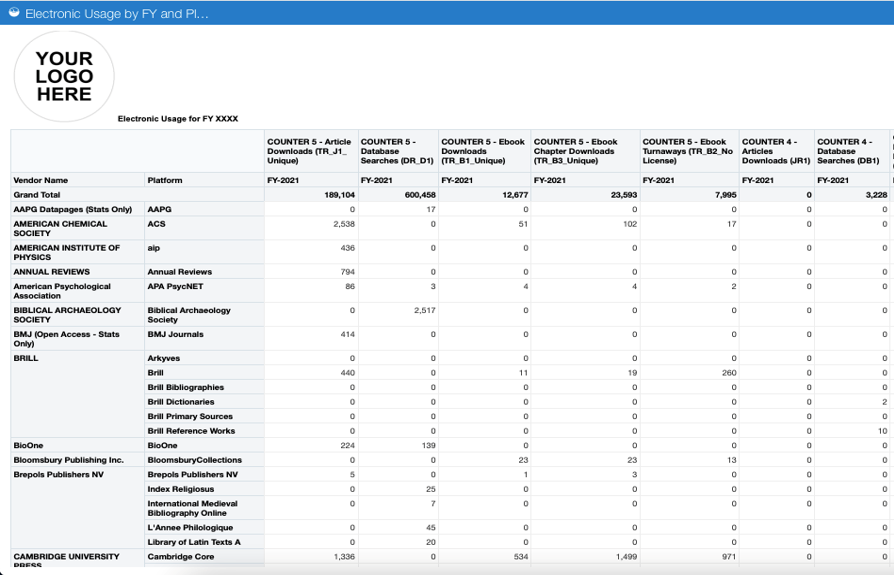Select Annual Reviews value 794
The width and height of the screenshot is (894, 575).
[x=347, y=272]
